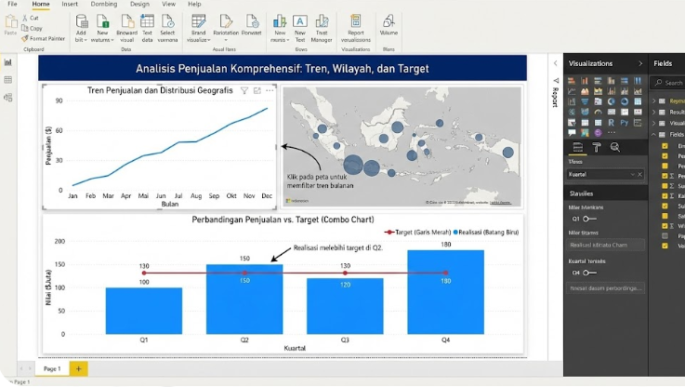Toggle the Q1 switch in Visualizations pane

(x=590, y=218)
